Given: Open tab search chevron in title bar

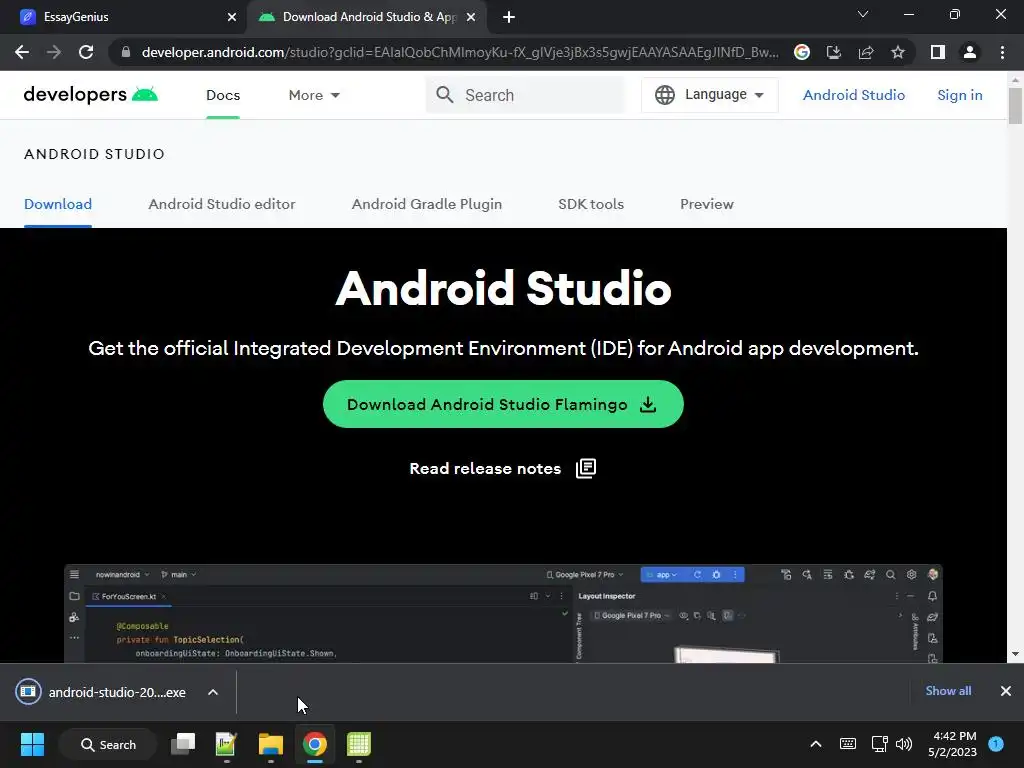Looking at the screenshot, I should (863, 14).
